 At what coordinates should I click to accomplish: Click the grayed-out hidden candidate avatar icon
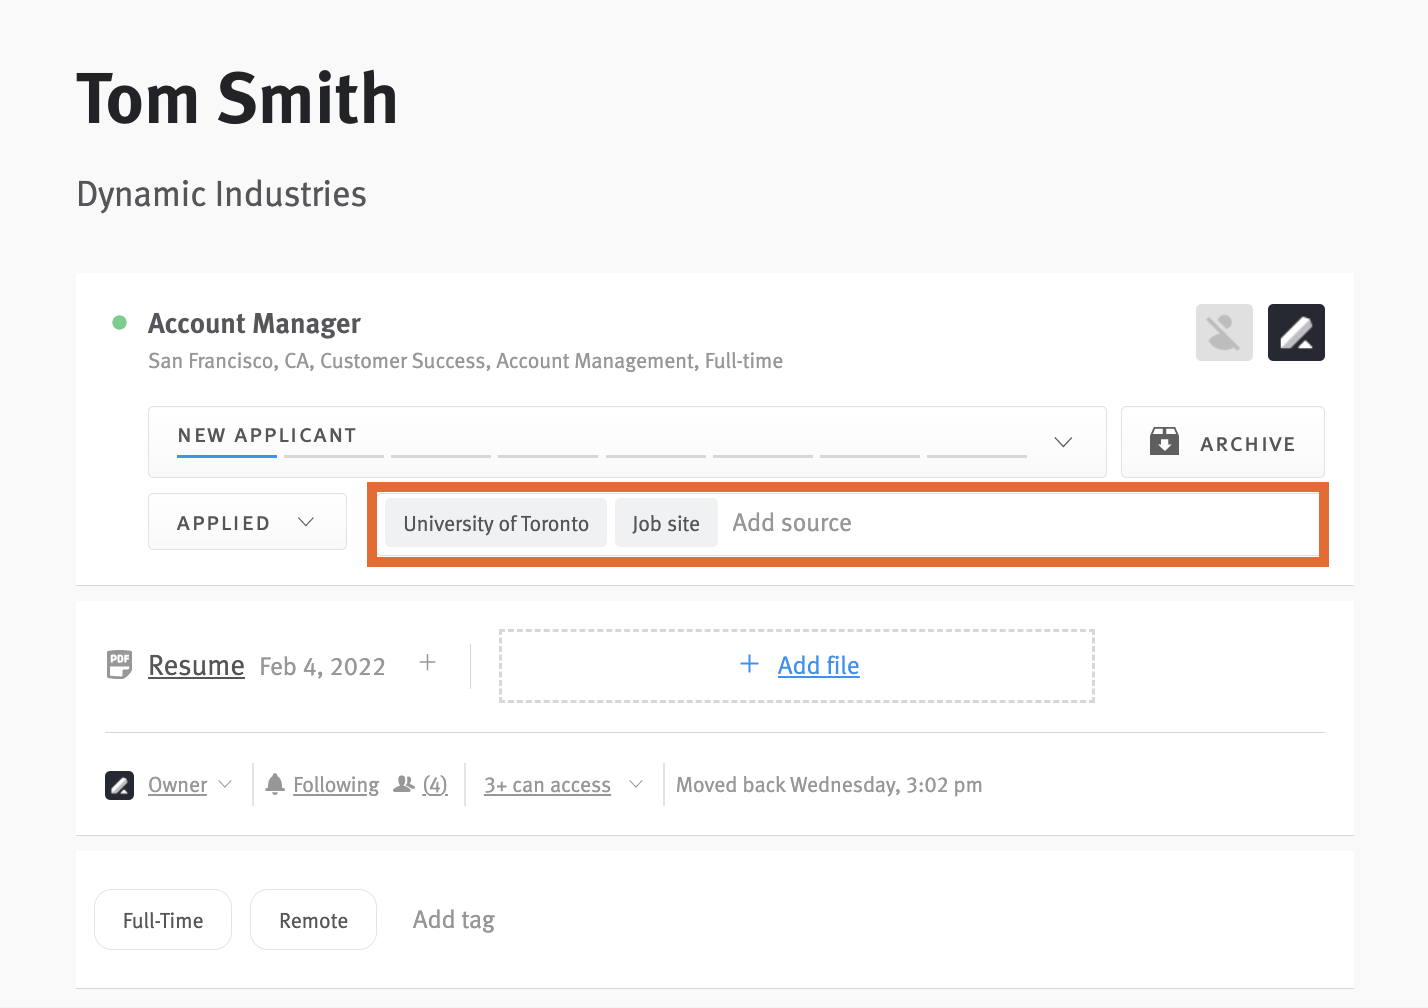tap(1224, 332)
